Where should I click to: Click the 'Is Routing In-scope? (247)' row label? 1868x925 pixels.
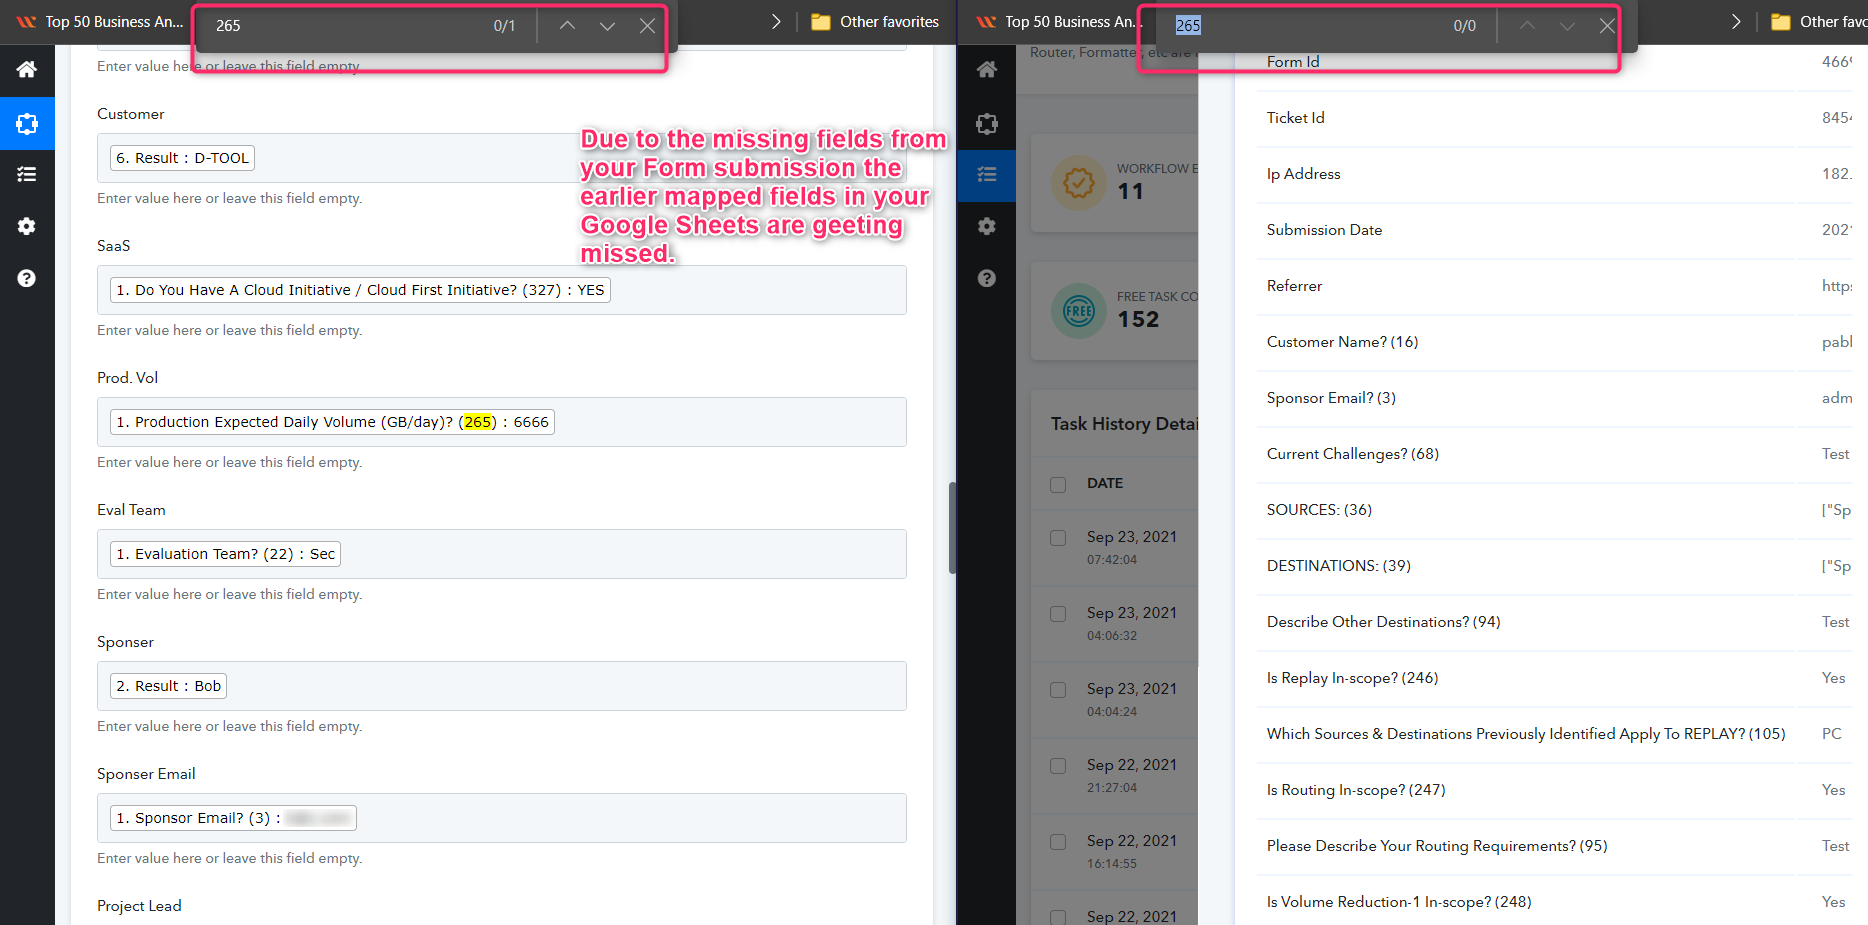(x=1356, y=790)
